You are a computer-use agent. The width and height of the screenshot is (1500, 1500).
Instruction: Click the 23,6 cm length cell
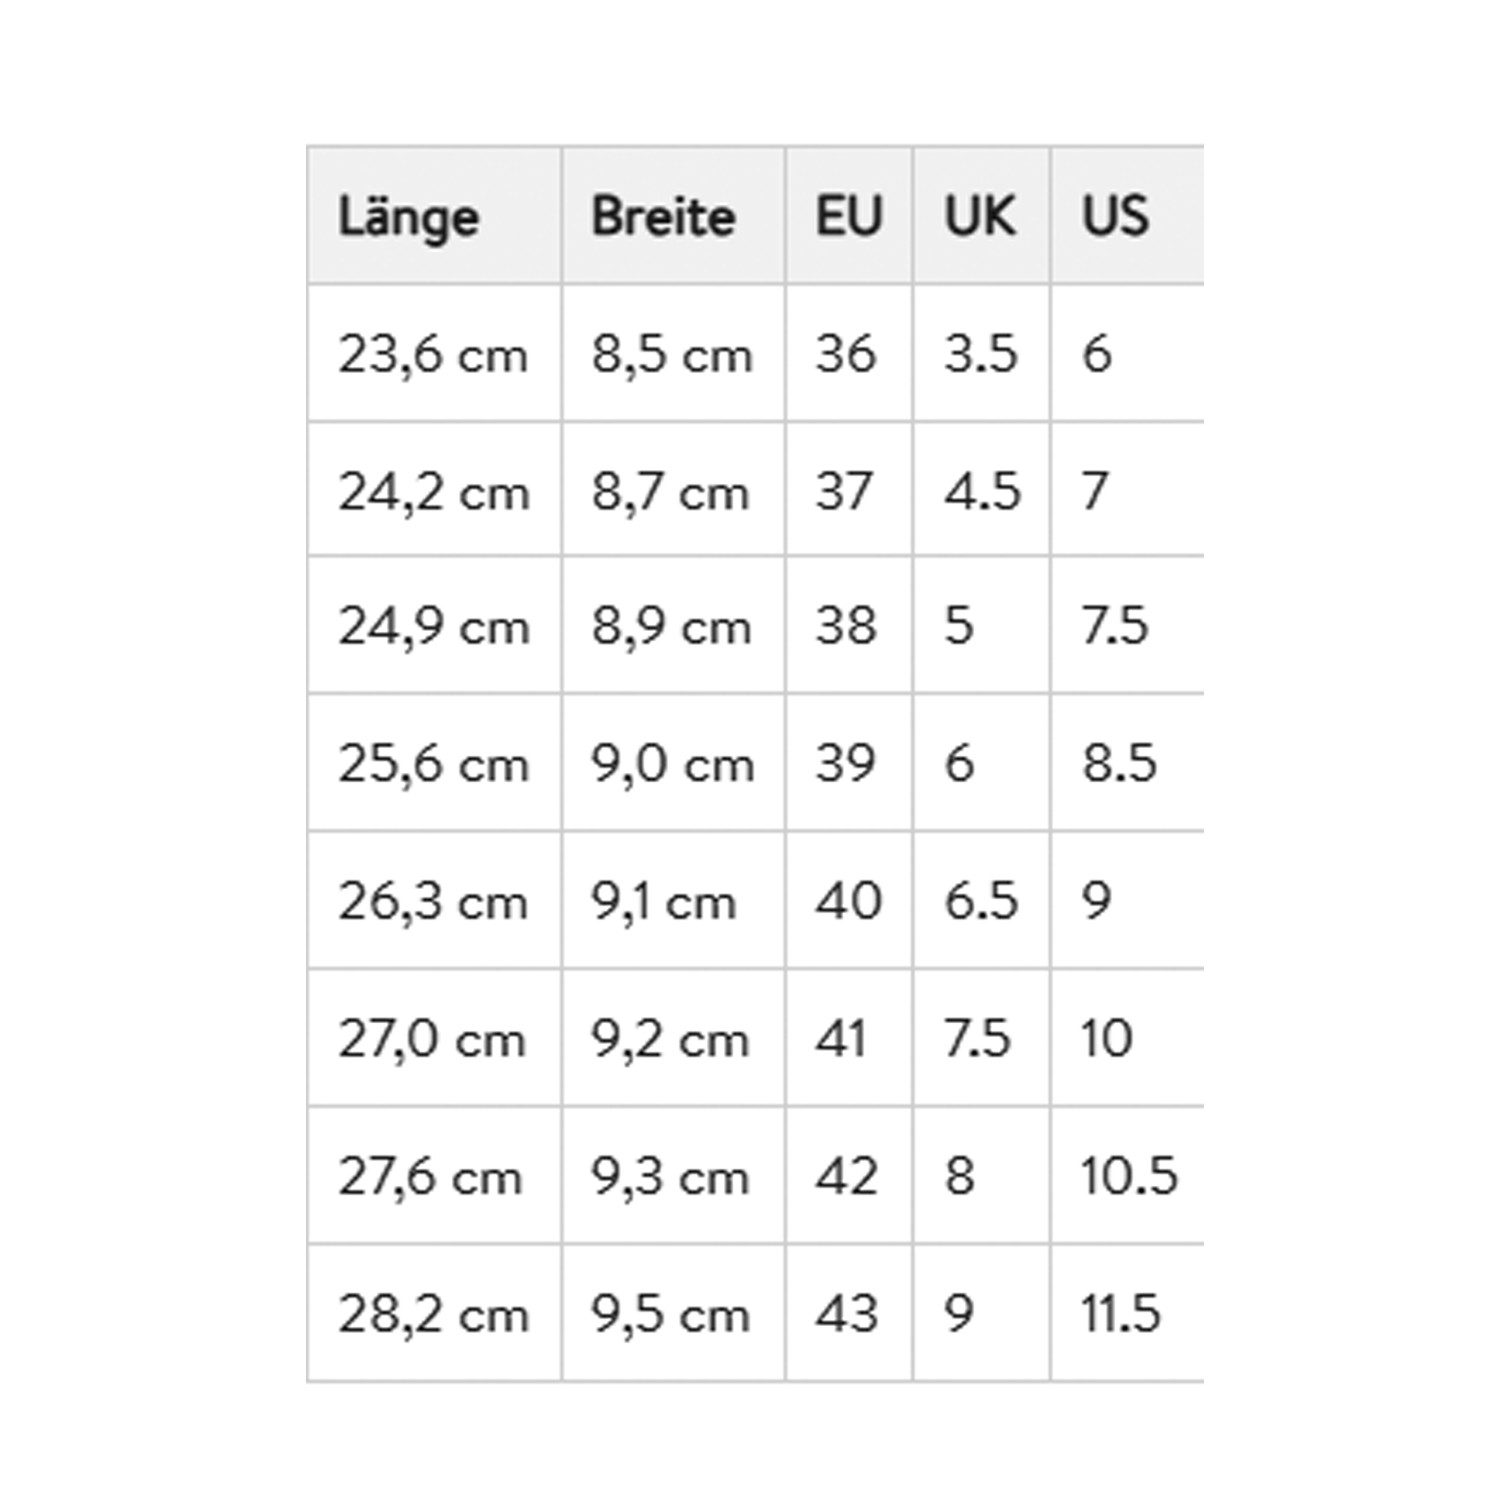[432, 354]
